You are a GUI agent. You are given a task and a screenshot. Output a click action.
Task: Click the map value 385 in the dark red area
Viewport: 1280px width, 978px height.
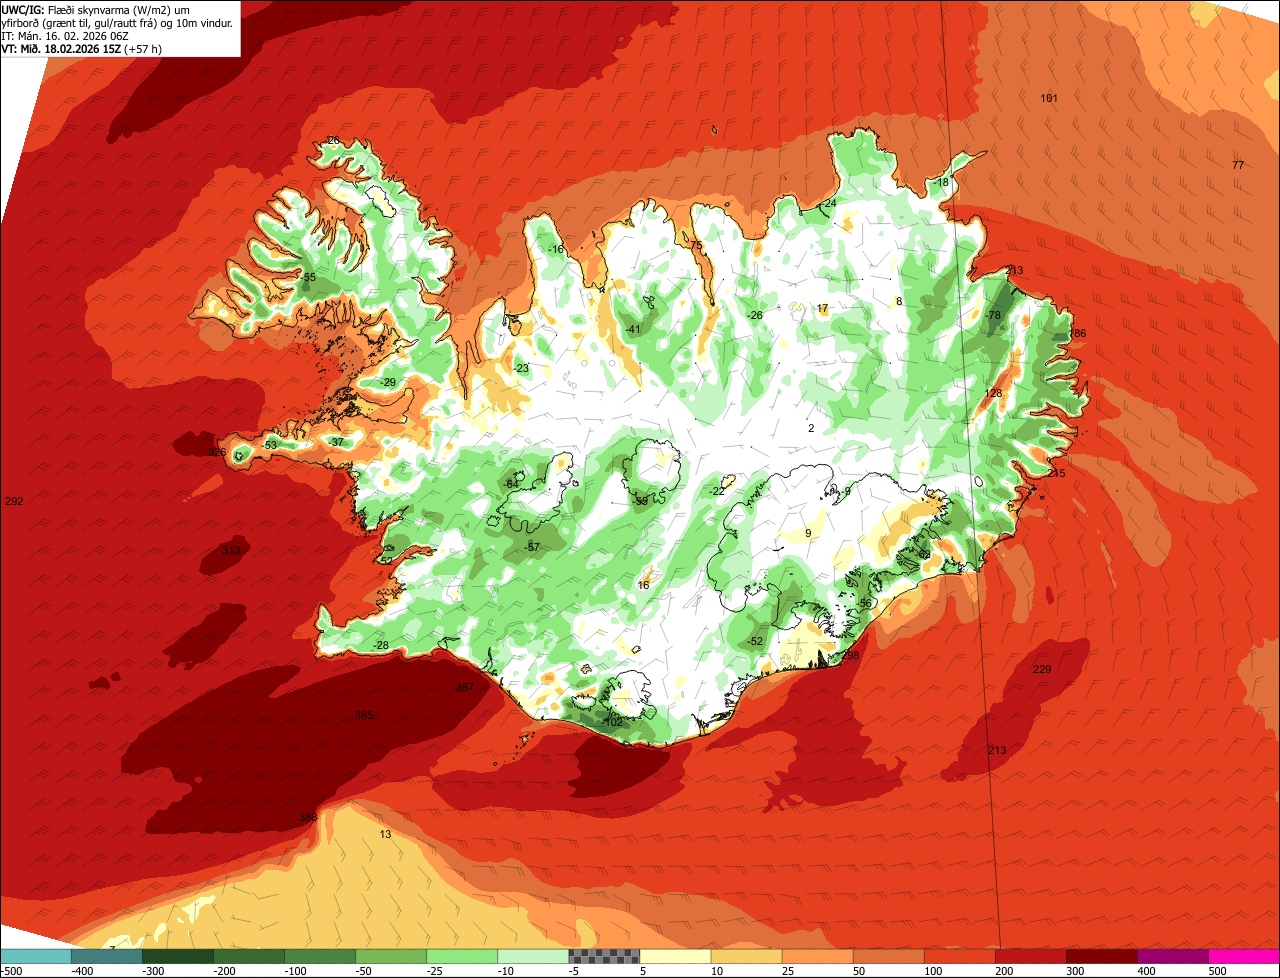[364, 715]
